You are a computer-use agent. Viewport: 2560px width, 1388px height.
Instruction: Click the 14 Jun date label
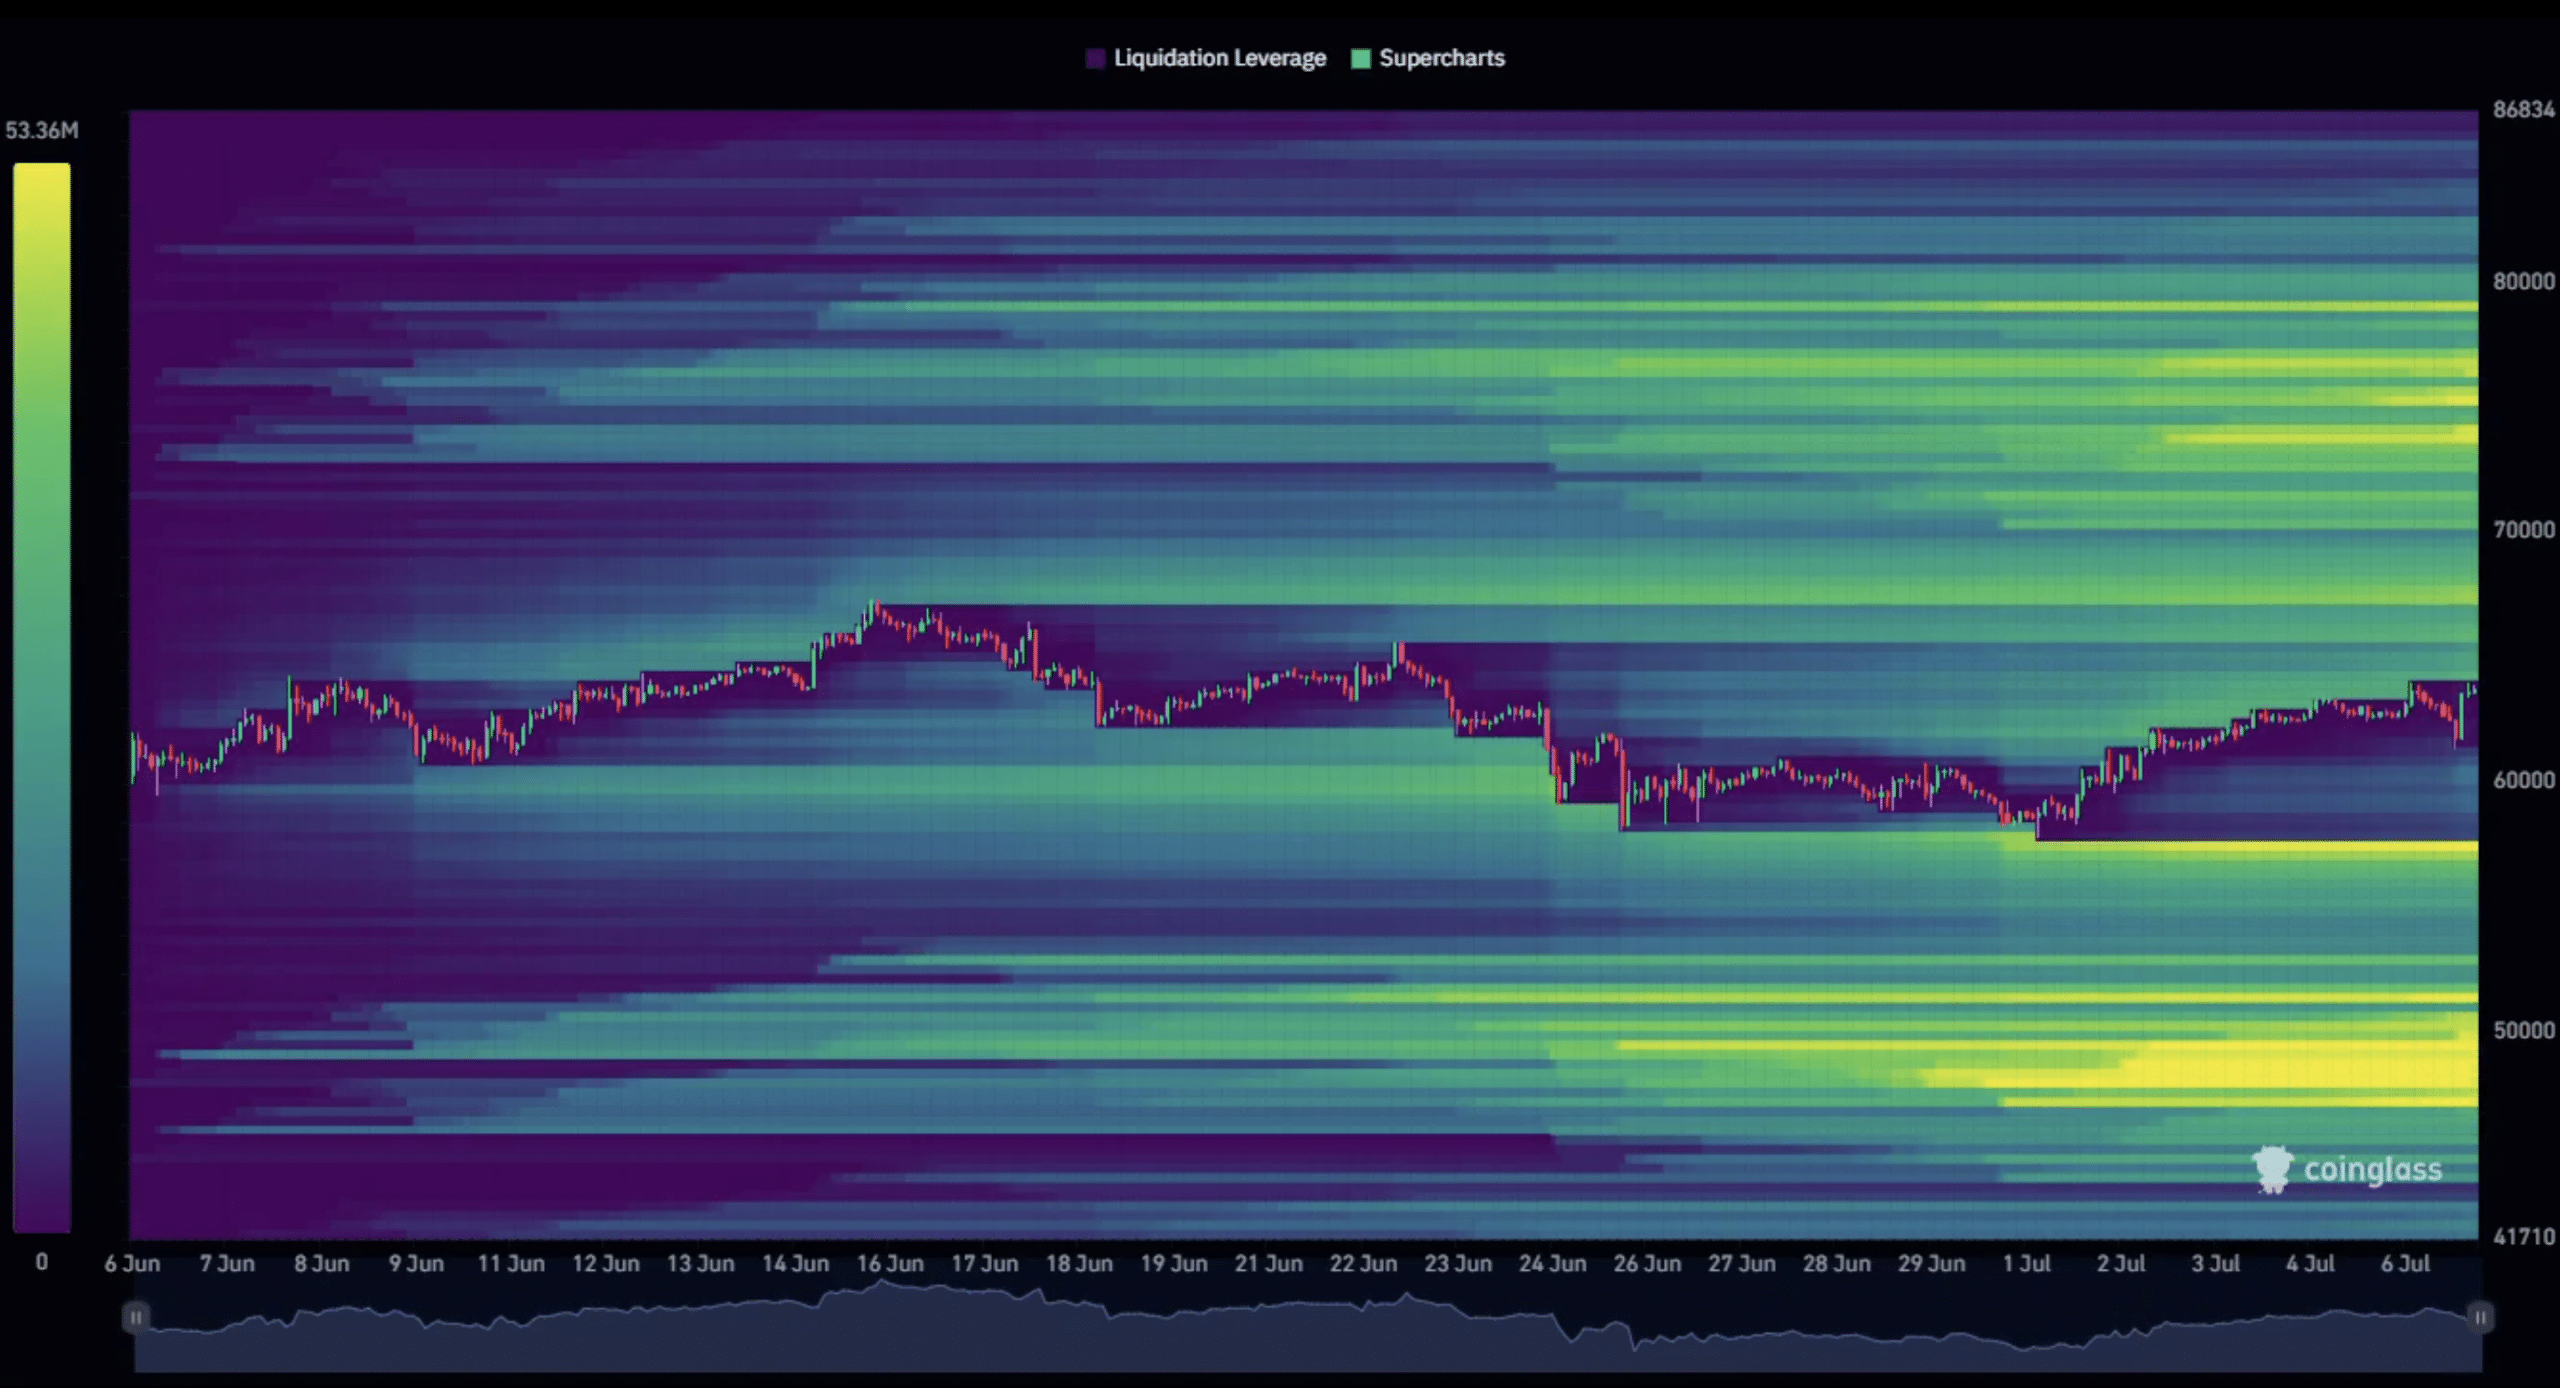(x=795, y=1264)
